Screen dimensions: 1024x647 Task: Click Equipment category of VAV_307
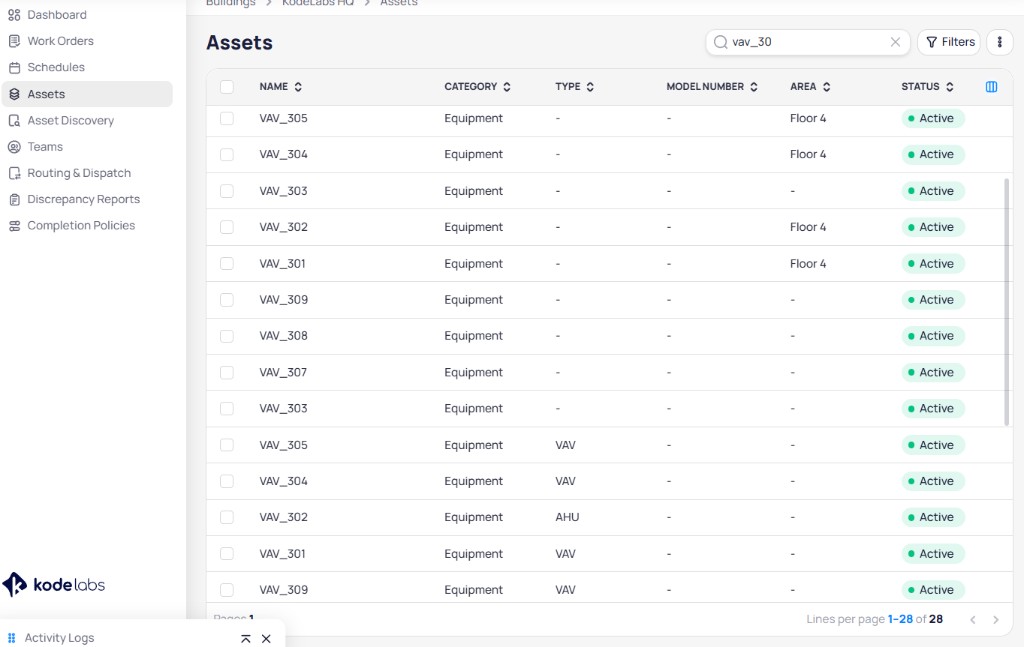[473, 372]
